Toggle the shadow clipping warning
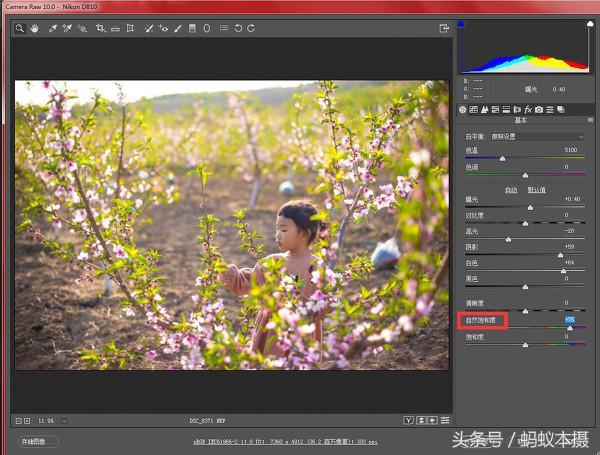Screen dimensions: 600x455 [461, 24]
